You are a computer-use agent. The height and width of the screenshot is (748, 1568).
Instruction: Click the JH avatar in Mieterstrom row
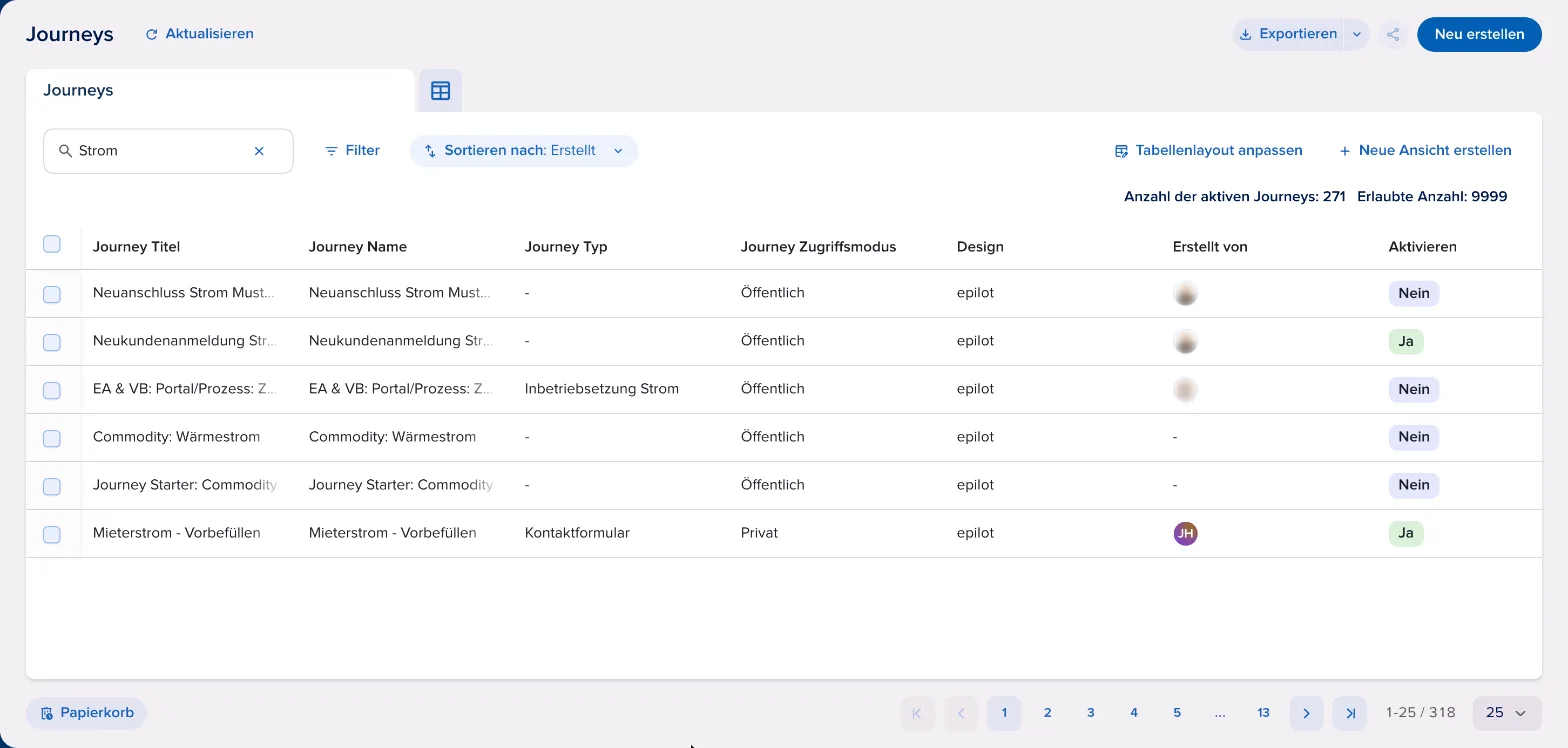(x=1185, y=533)
